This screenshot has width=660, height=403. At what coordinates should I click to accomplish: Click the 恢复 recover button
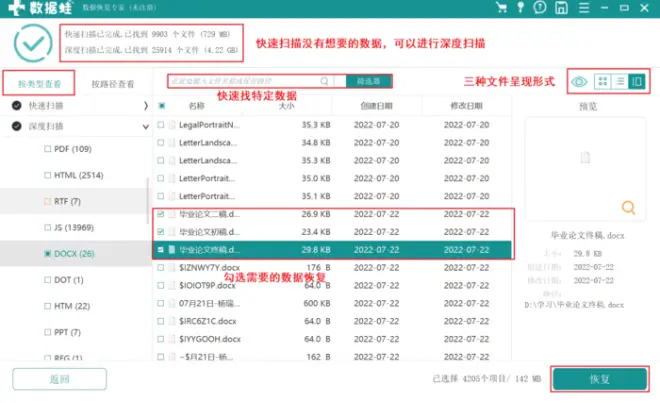pyautogui.click(x=600, y=379)
